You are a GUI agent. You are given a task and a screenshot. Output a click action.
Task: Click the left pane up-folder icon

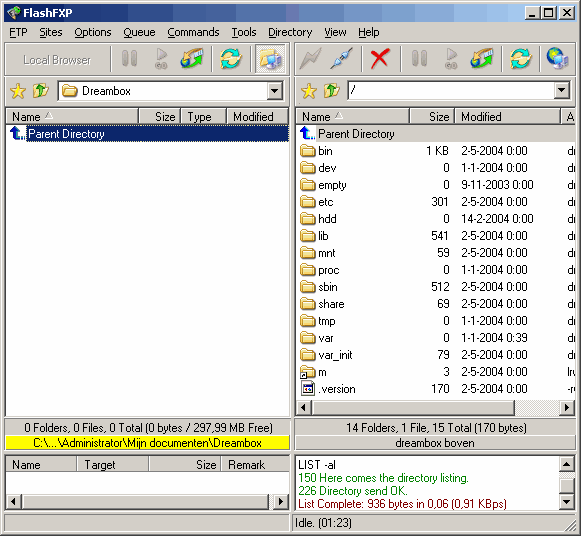[x=41, y=91]
